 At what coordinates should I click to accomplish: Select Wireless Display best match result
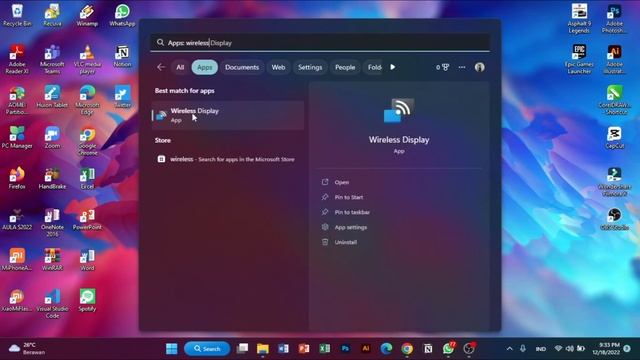pyautogui.click(x=228, y=115)
